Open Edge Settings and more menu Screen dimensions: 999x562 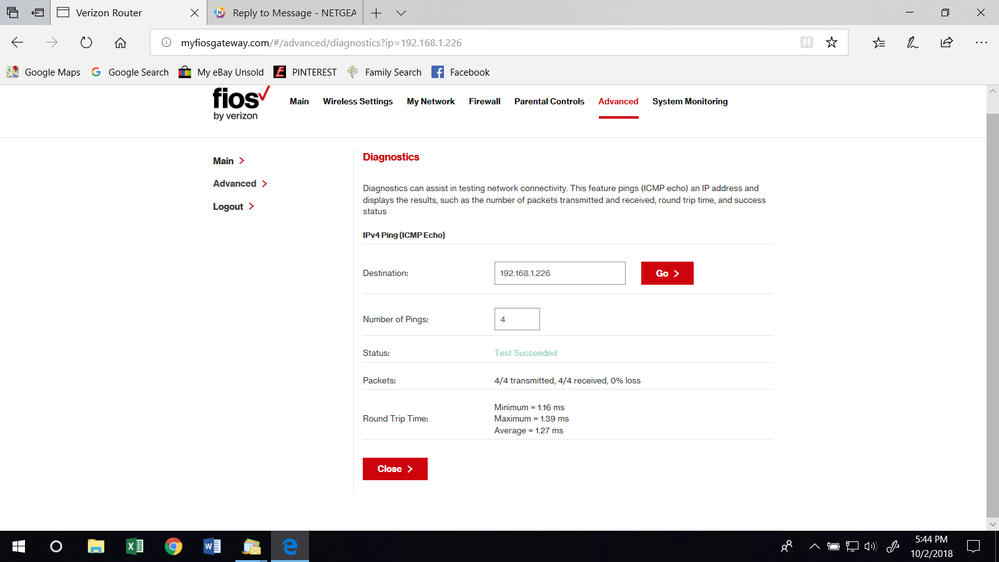click(x=981, y=43)
